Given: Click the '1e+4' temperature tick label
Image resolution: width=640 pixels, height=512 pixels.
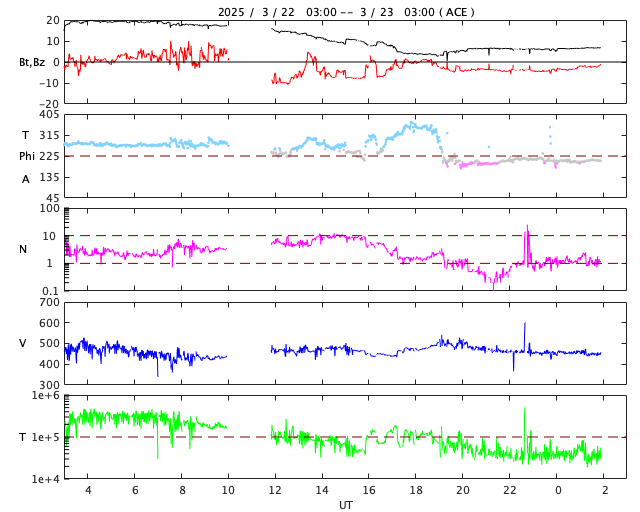Looking at the screenshot, I should click(x=46, y=479).
